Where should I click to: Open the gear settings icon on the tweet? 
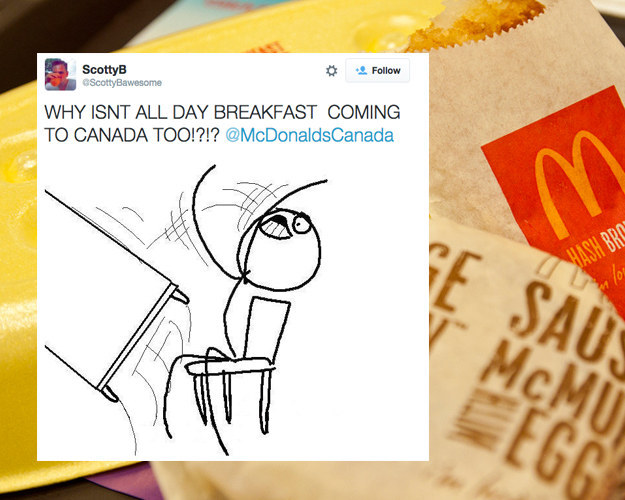pyautogui.click(x=331, y=71)
